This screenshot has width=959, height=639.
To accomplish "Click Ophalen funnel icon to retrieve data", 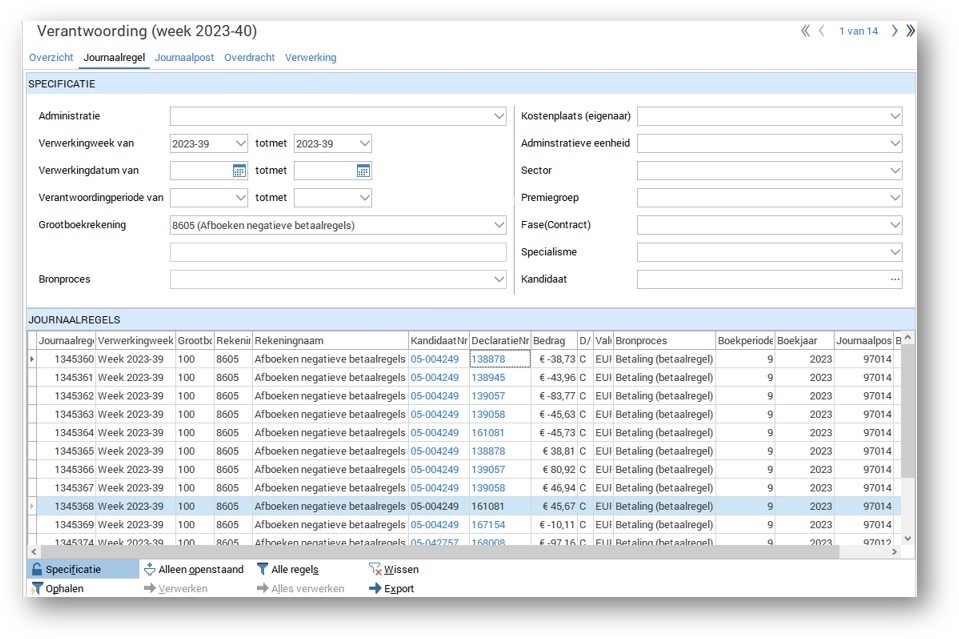I will pyautogui.click(x=37, y=589).
